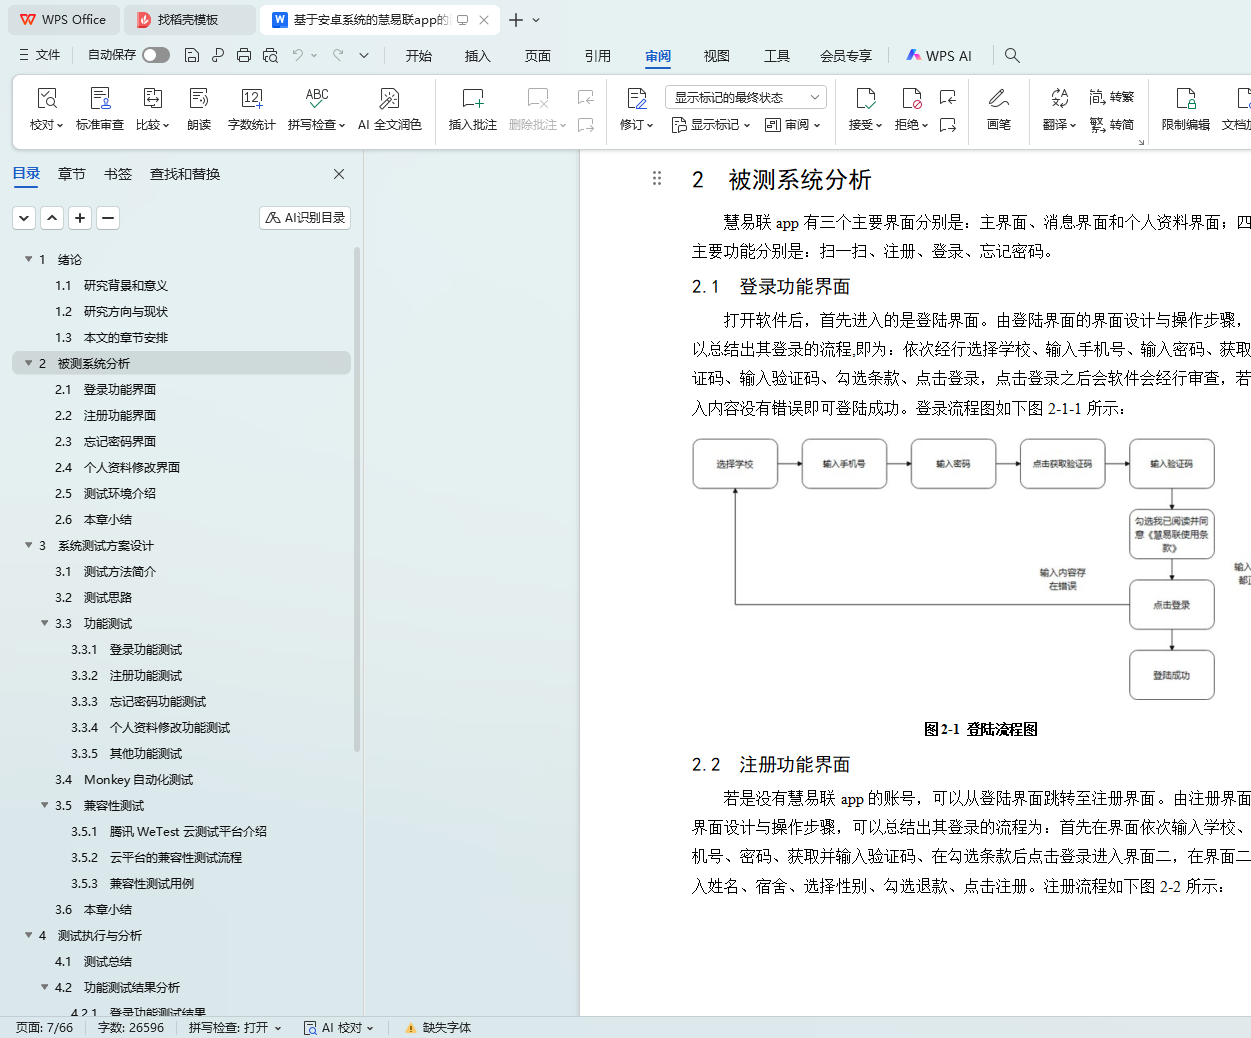Toggle the 自动保存 autosave switch
Viewport: 1251px width, 1038px height.
tap(155, 55)
